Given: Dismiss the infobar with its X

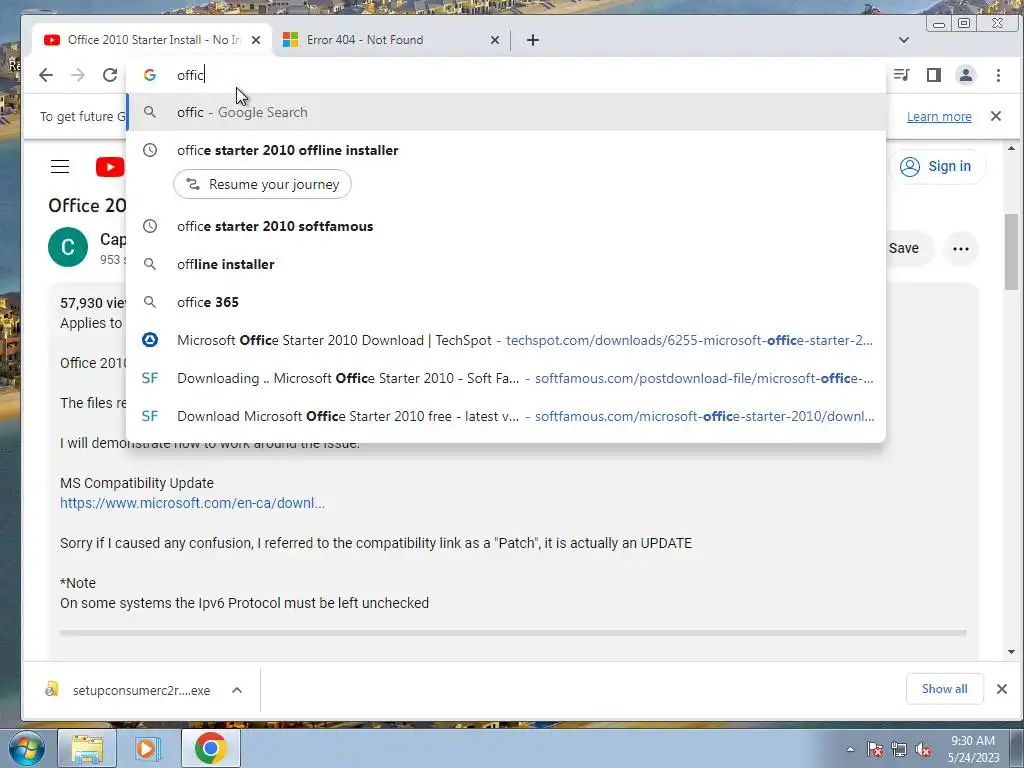Looking at the screenshot, I should click(995, 116).
